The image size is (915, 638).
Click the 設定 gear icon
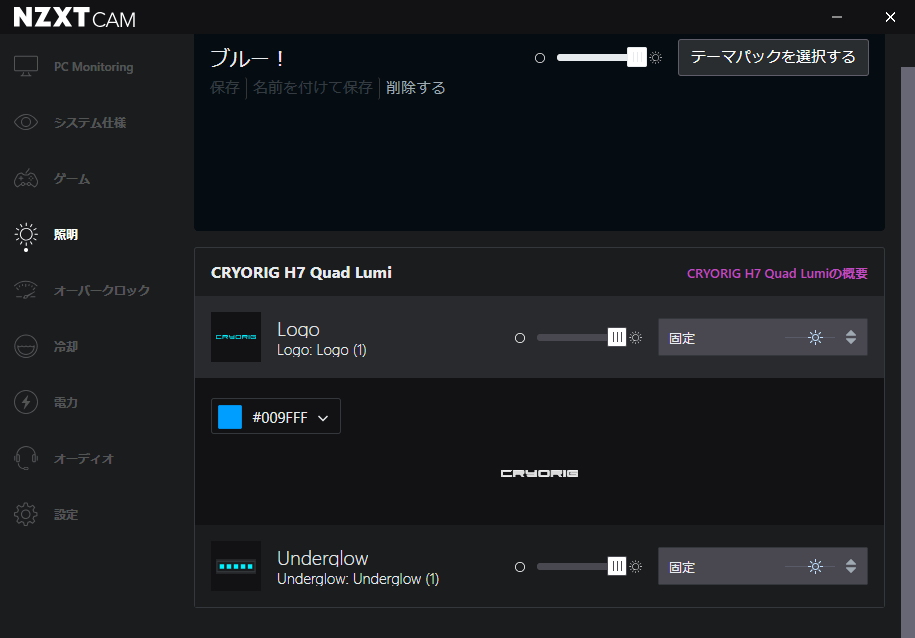coord(26,514)
